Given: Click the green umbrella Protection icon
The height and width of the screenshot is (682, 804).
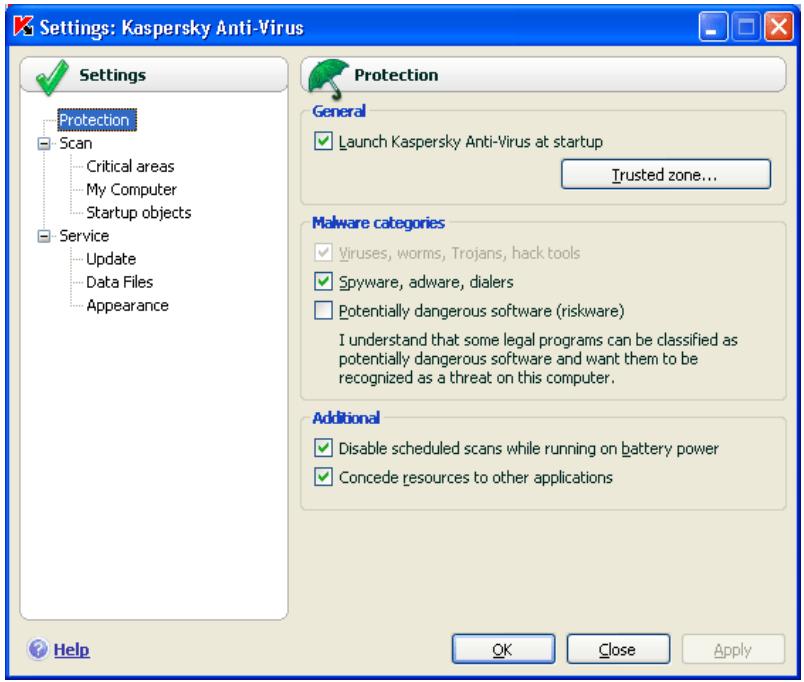Looking at the screenshot, I should pos(328,78).
